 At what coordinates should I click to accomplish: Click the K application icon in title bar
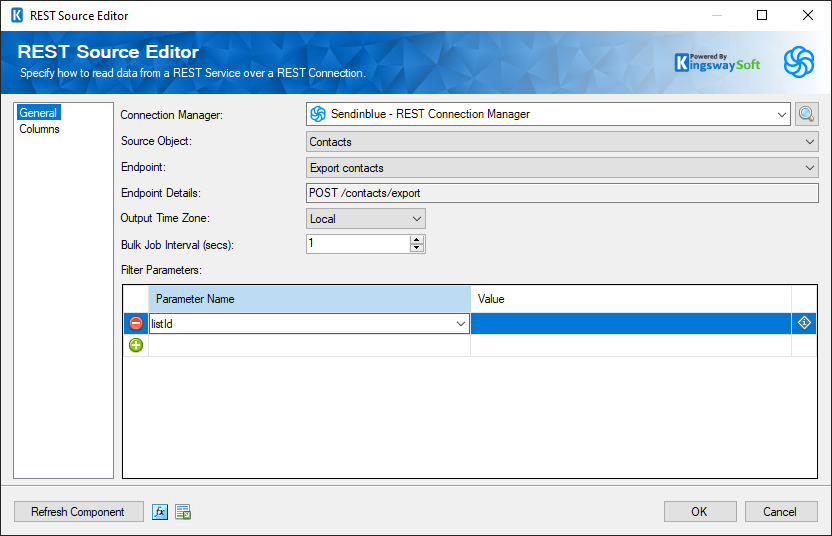pyautogui.click(x=17, y=15)
